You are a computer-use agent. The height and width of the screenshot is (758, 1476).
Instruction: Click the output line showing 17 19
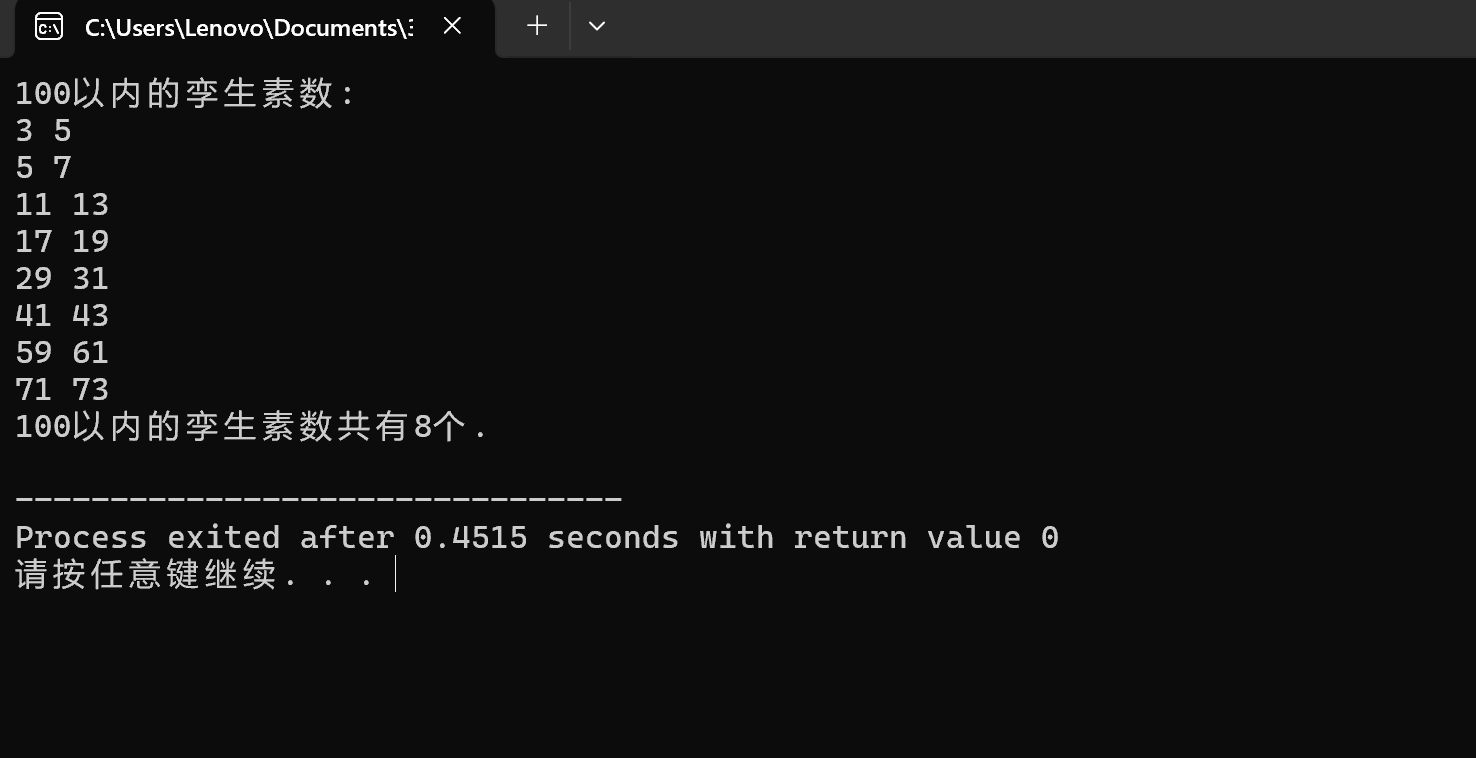pos(62,242)
